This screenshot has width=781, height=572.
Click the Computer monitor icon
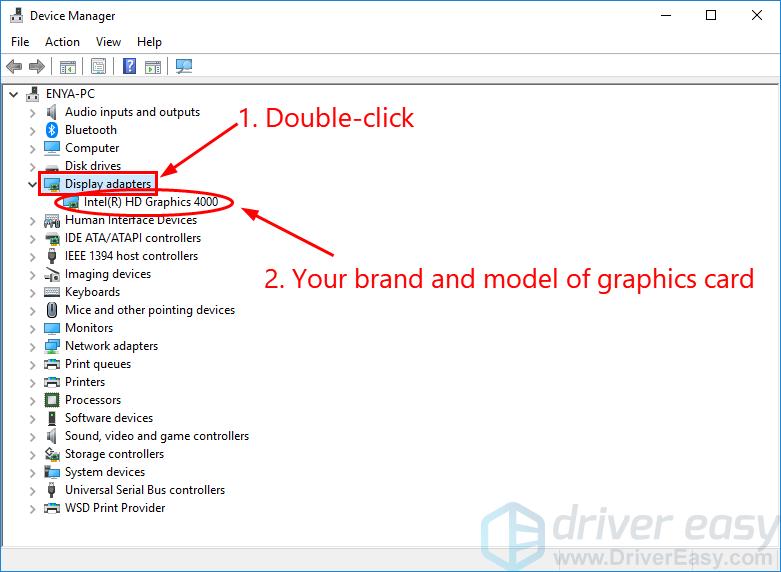52,148
